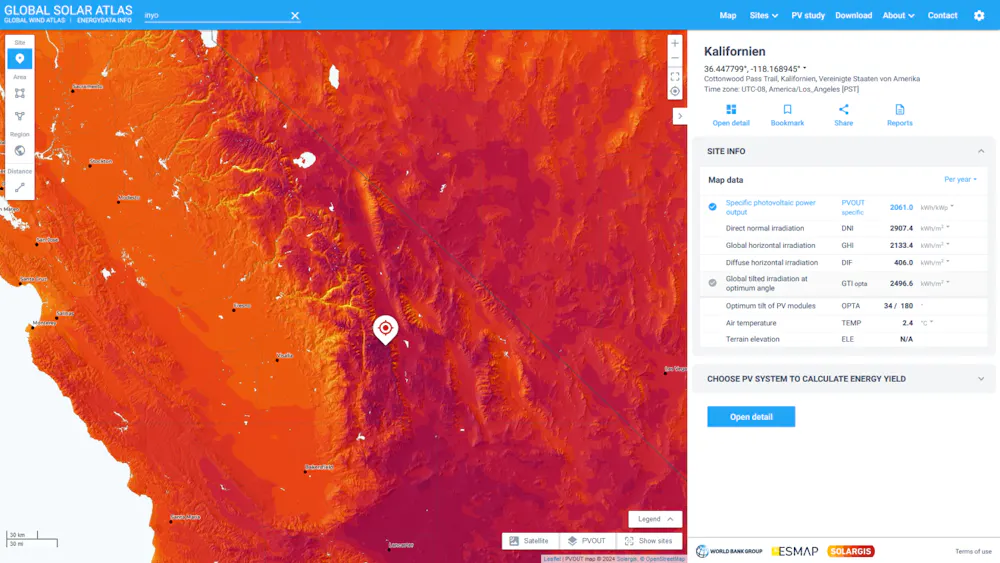Toggle Show sites on map

point(649,541)
